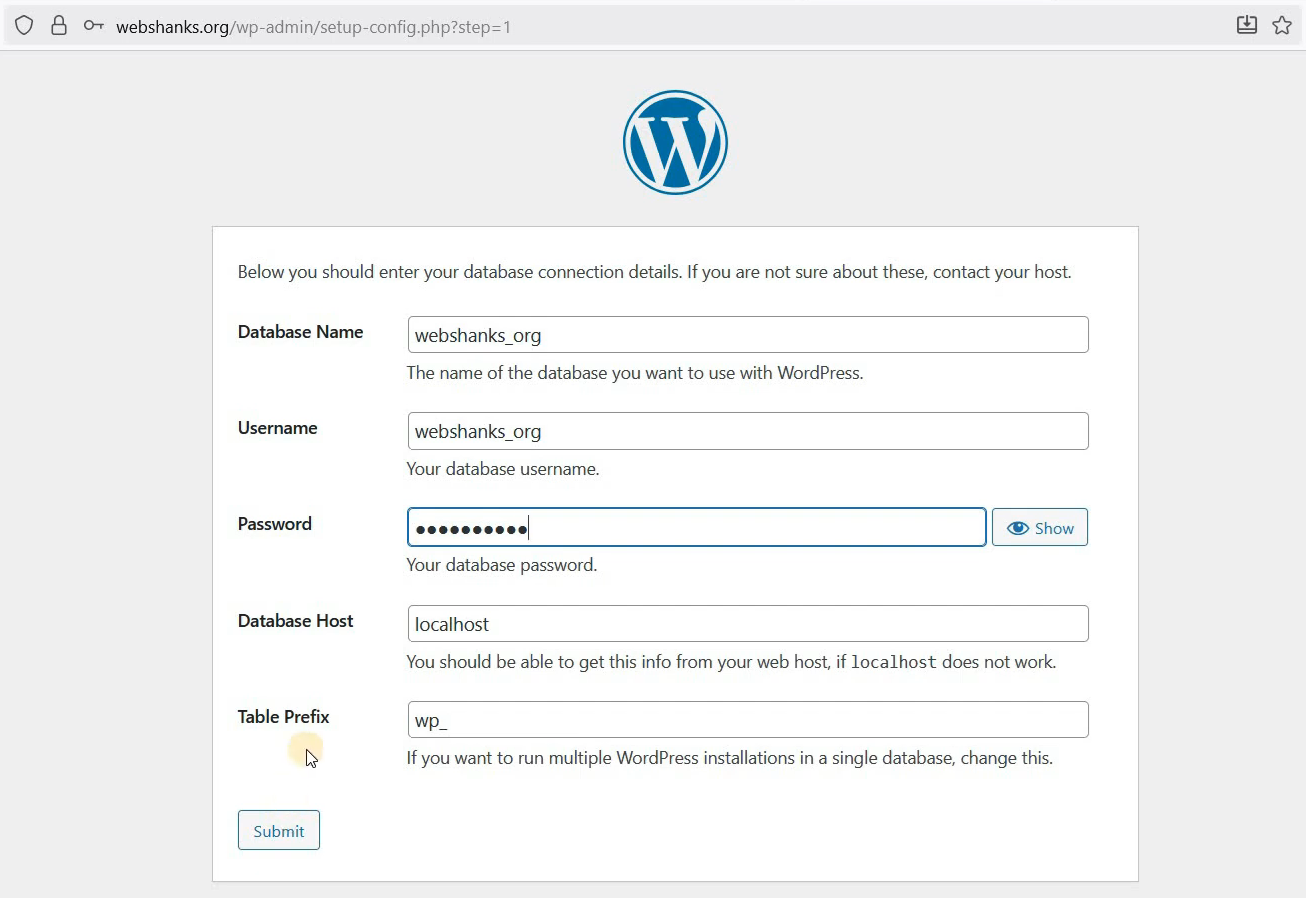
Task: Click the Table Prefix field containing wp_
Action: click(748, 720)
